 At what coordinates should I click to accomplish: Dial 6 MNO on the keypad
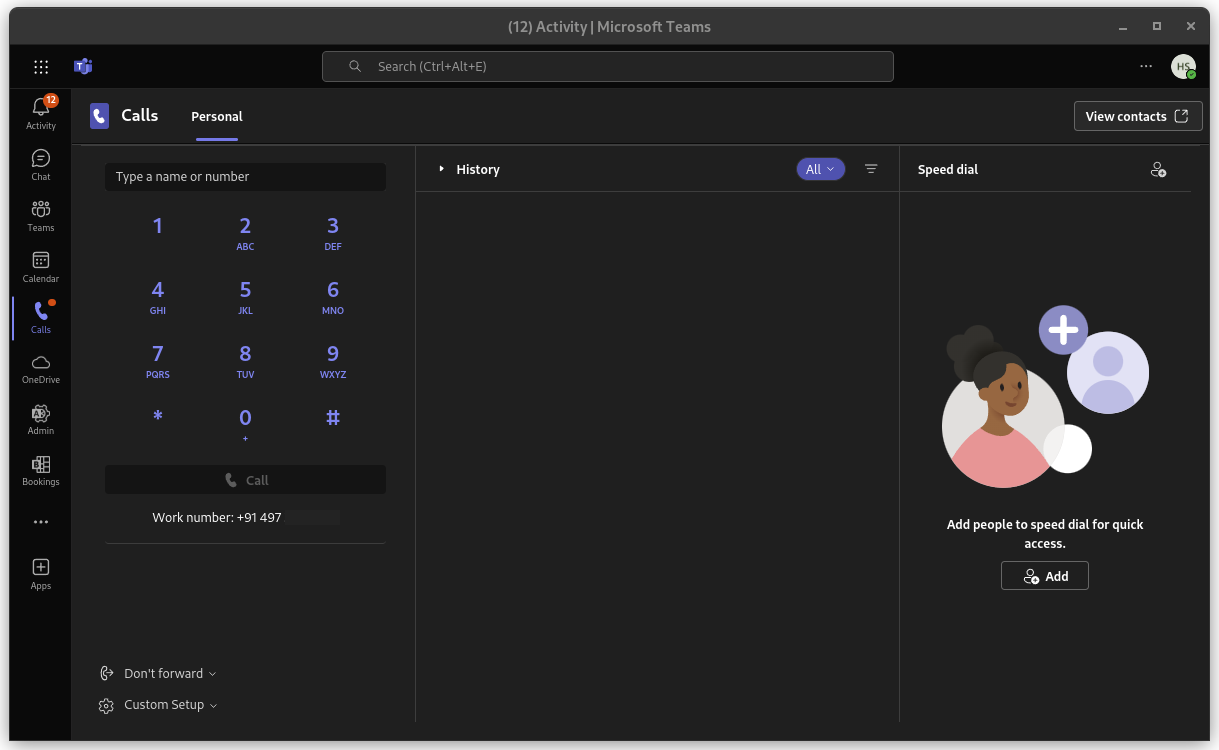(333, 296)
